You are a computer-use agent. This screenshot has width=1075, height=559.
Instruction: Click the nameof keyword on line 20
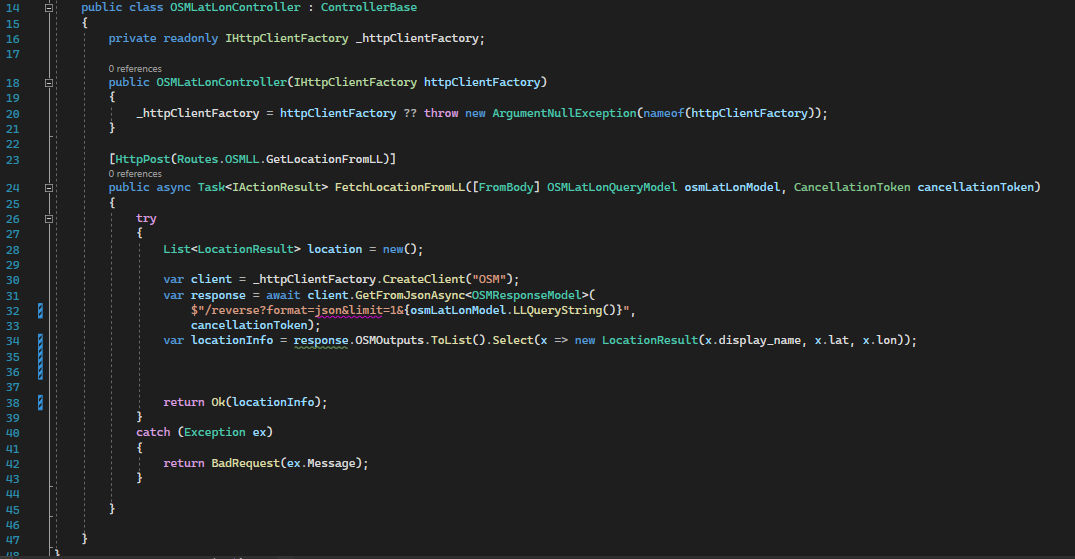tap(664, 113)
